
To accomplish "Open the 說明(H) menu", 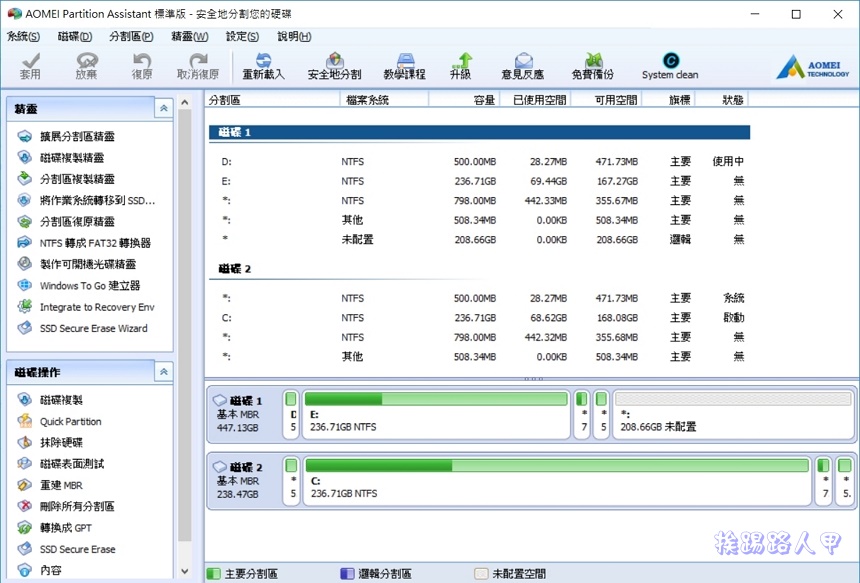I will tap(294, 37).
